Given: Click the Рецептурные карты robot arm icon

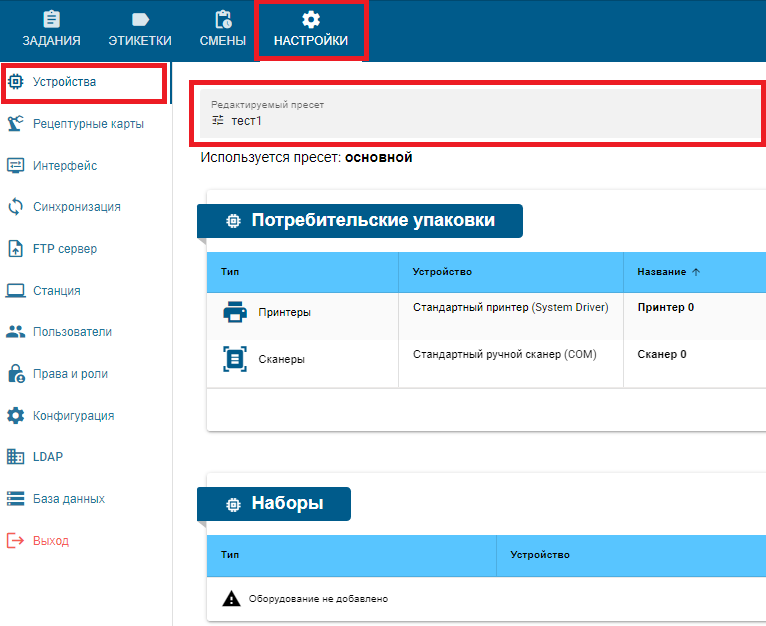Looking at the screenshot, I should (x=16, y=124).
